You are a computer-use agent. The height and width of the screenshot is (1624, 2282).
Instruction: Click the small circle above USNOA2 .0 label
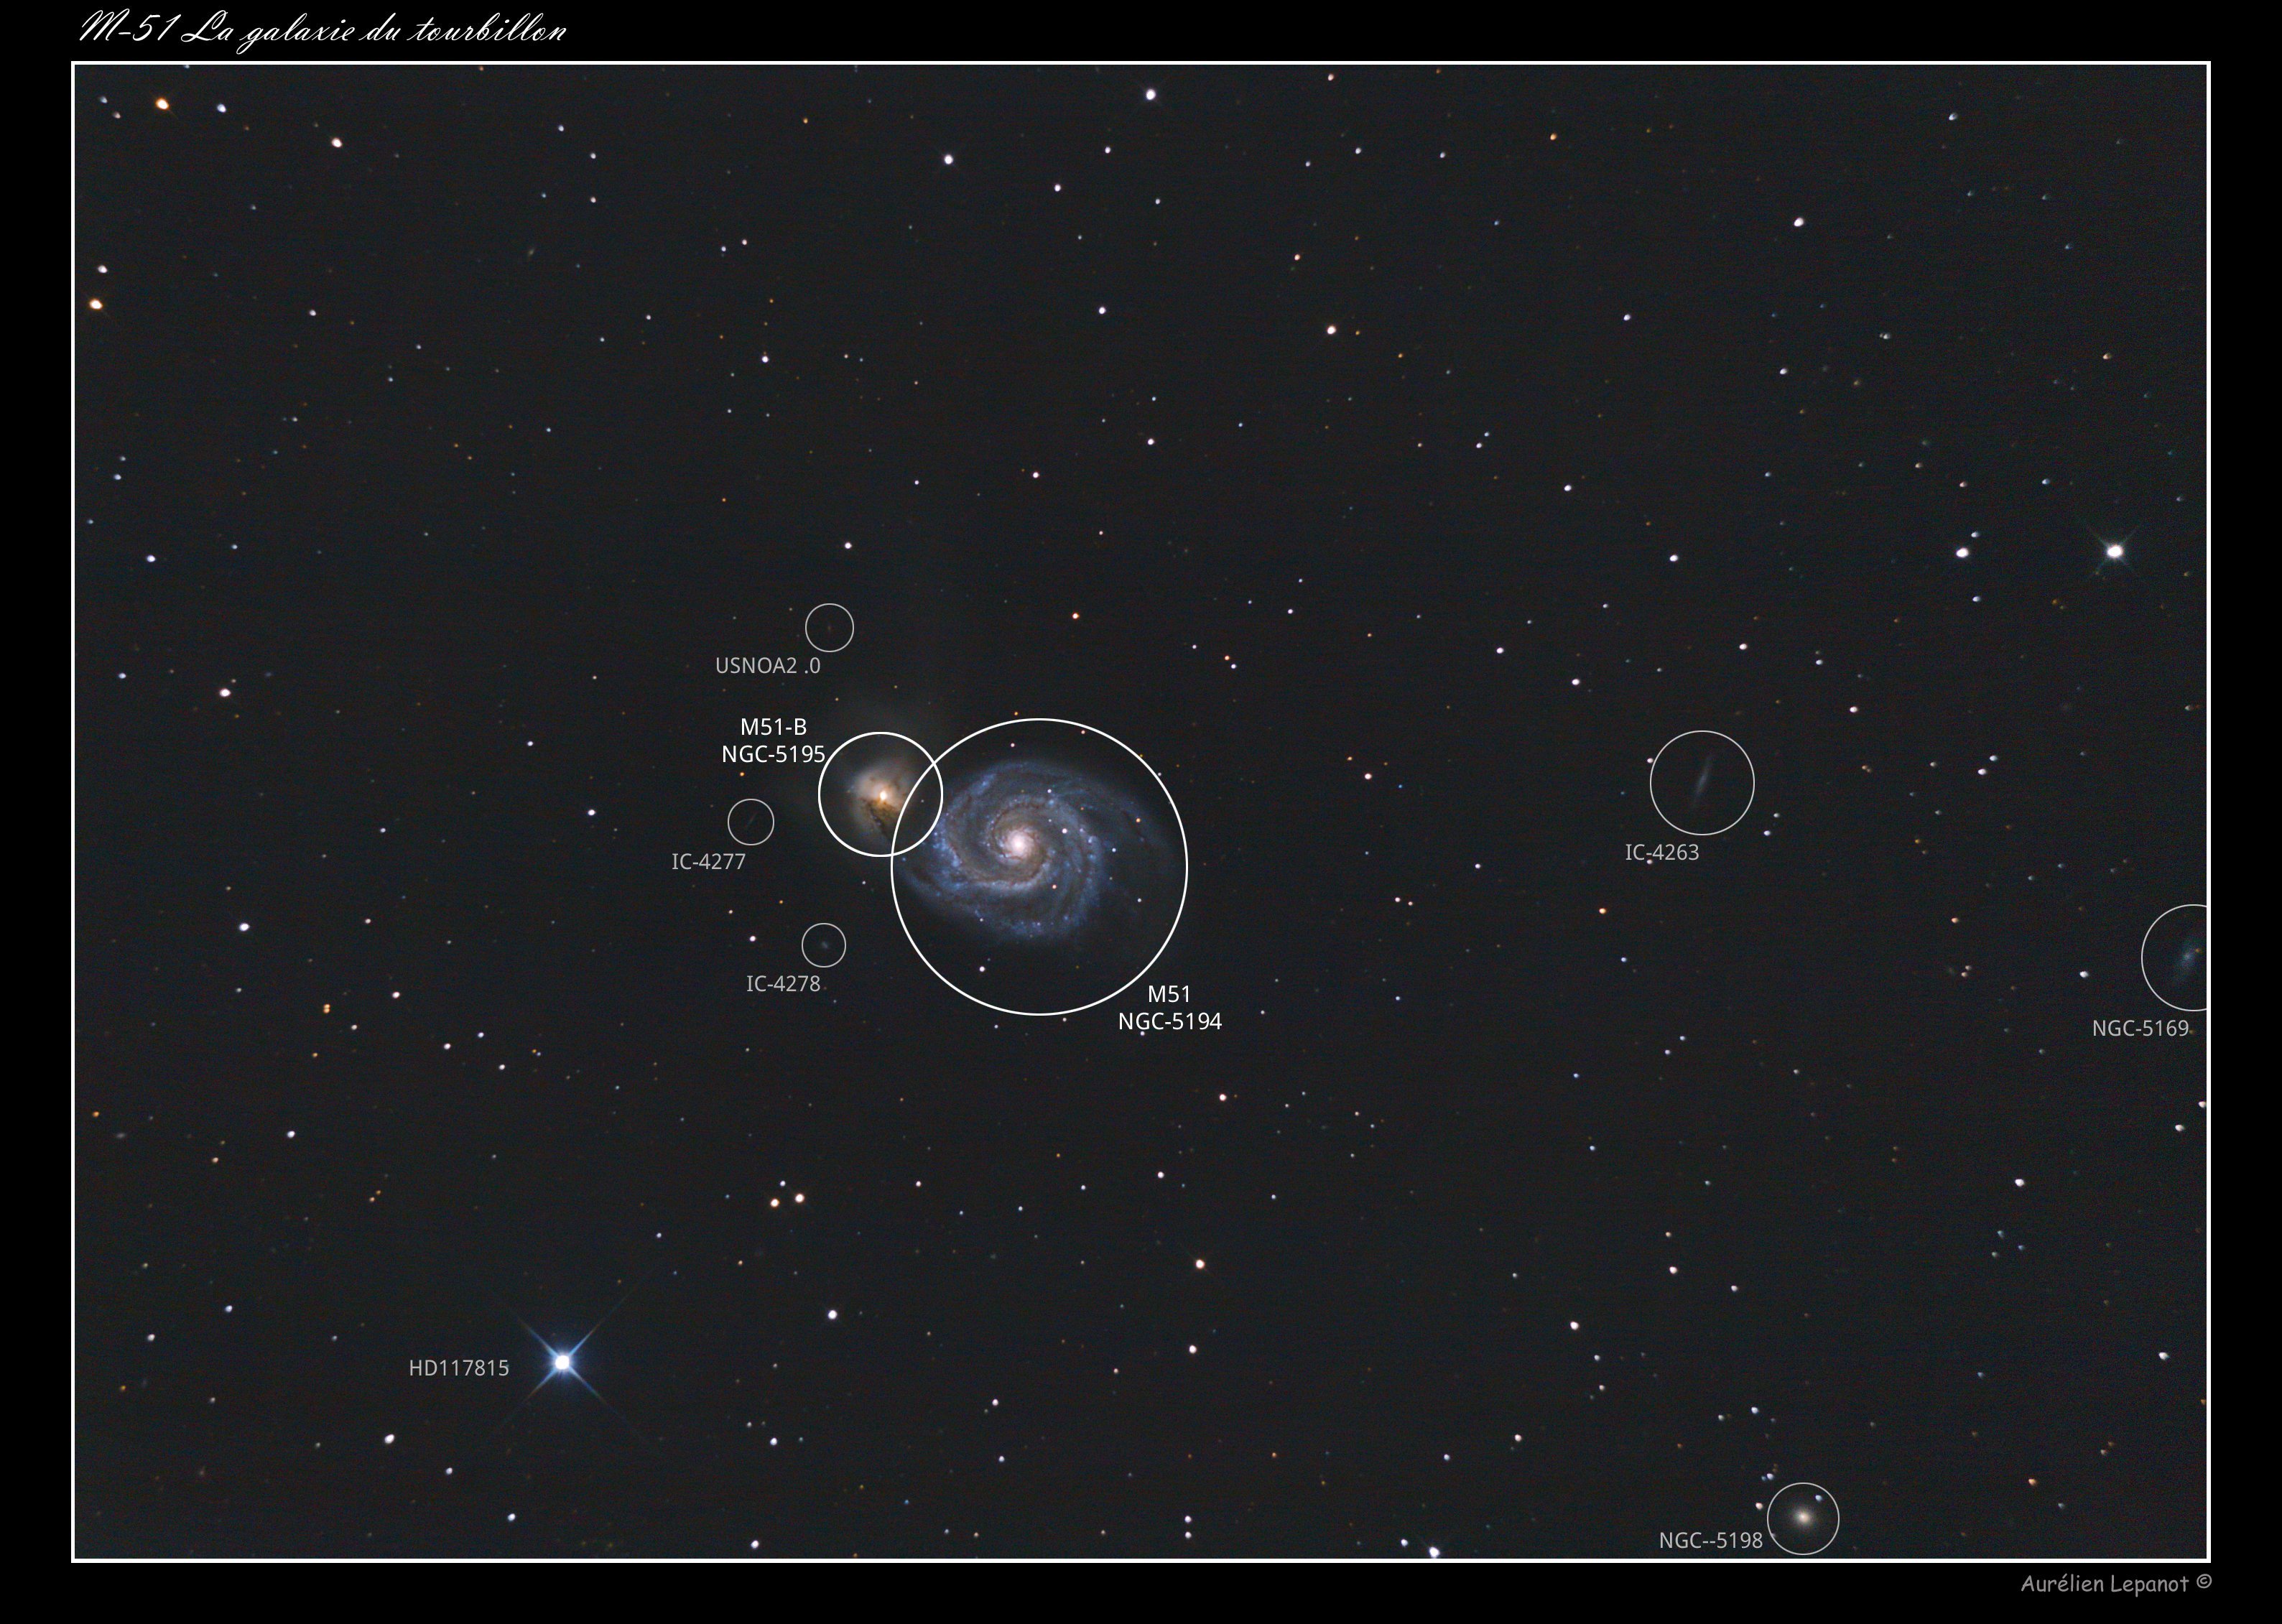click(x=829, y=628)
